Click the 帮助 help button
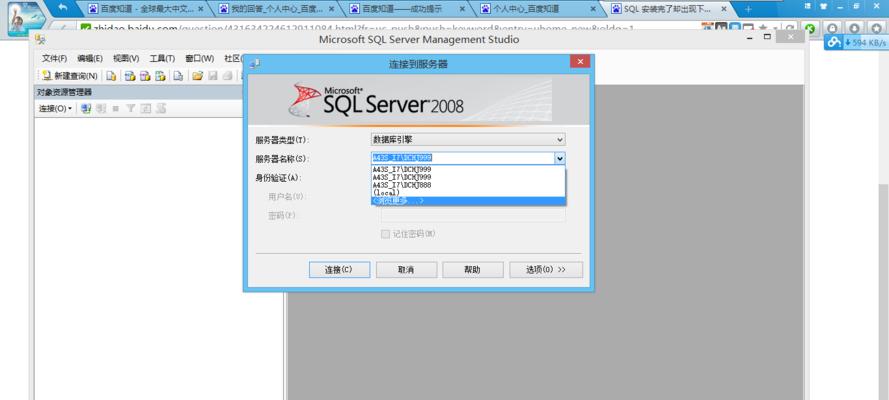Screen dimensions: 889x400 pos(472,270)
